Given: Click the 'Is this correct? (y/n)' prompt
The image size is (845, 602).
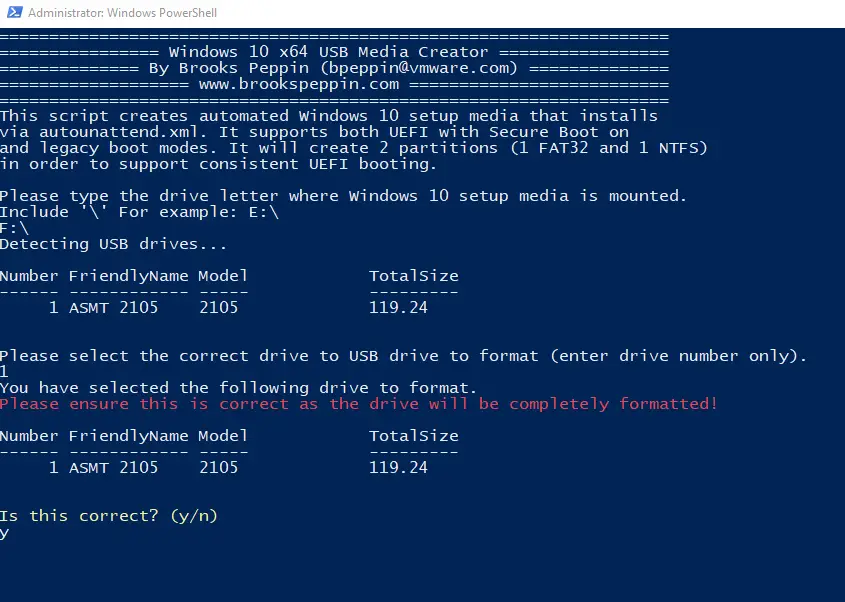Looking at the screenshot, I should [x=108, y=516].
